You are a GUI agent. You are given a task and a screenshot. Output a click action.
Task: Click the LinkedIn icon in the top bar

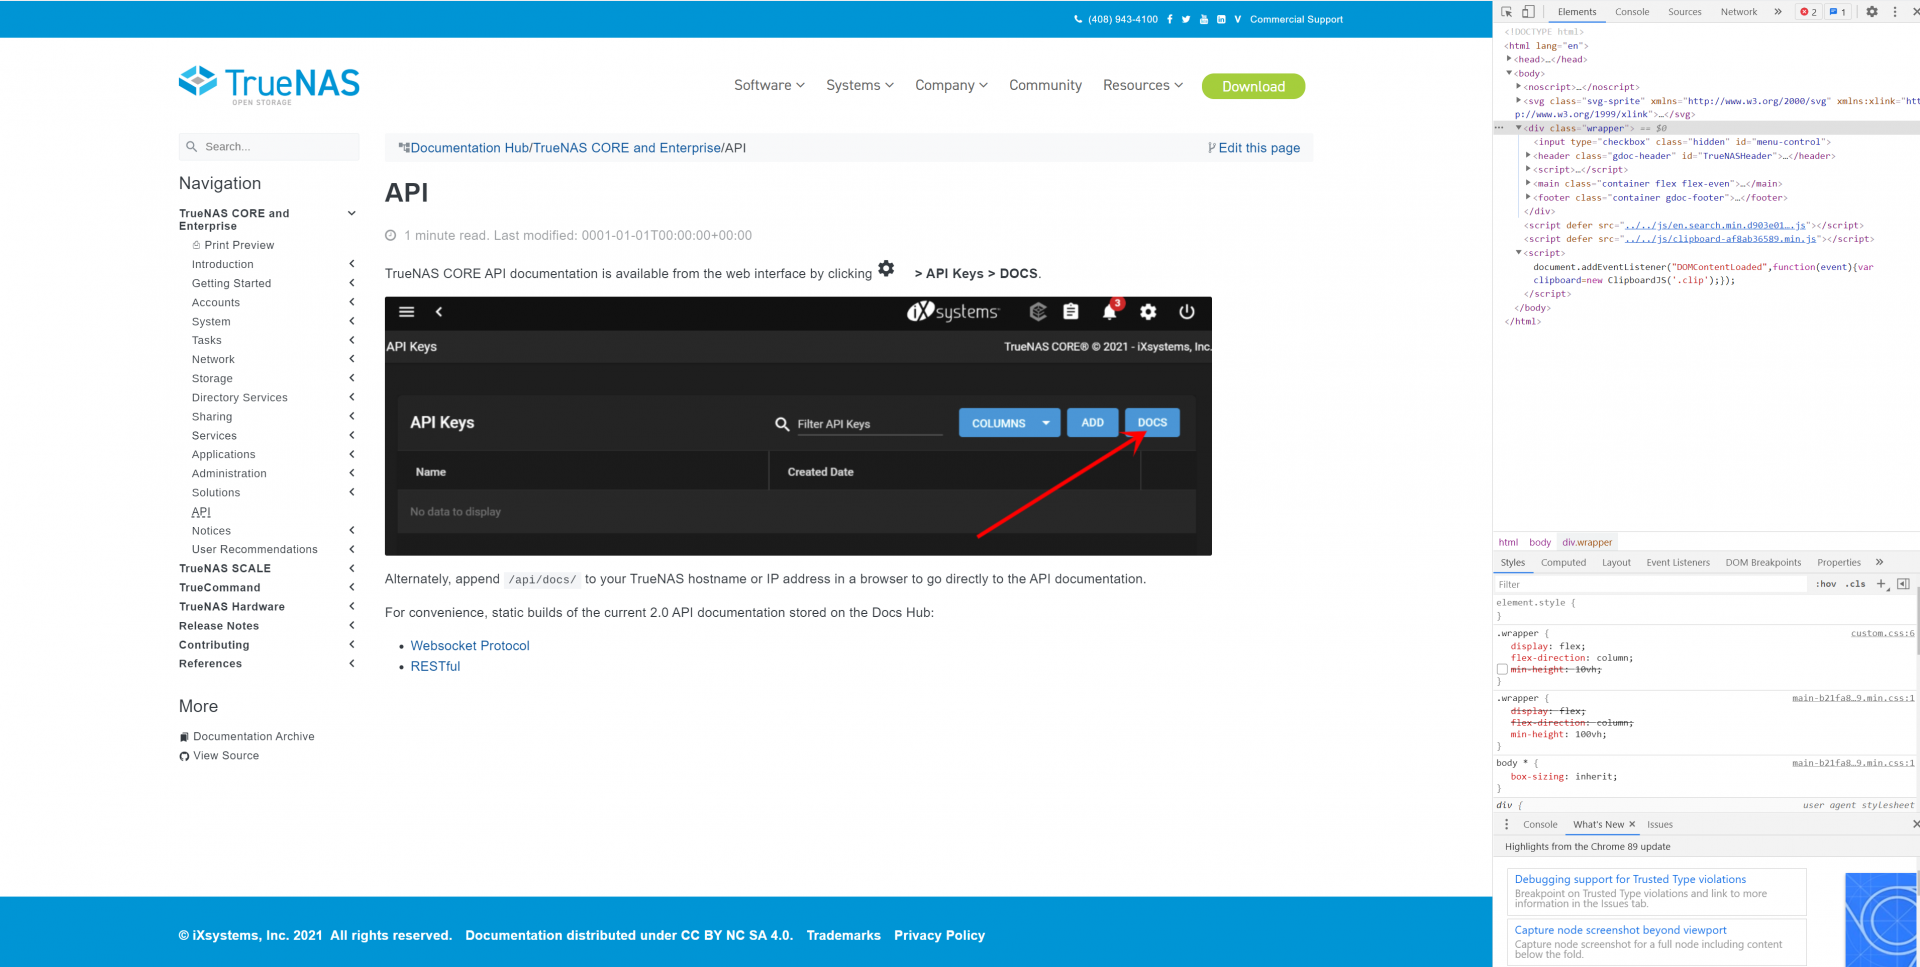(1221, 19)
